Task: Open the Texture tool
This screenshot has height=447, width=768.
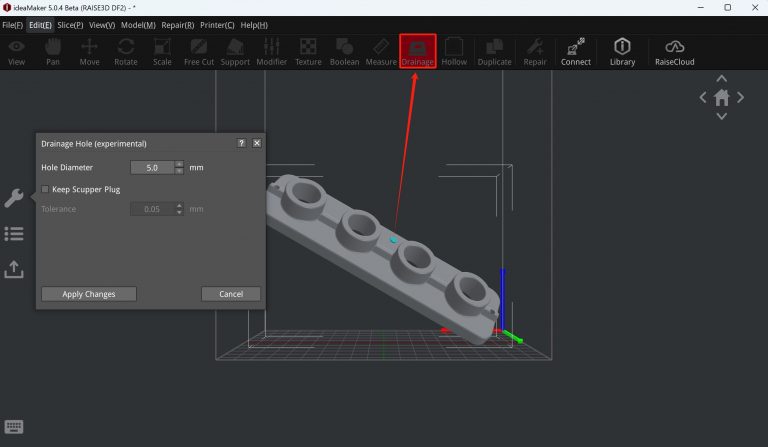Action: point(308,52)
